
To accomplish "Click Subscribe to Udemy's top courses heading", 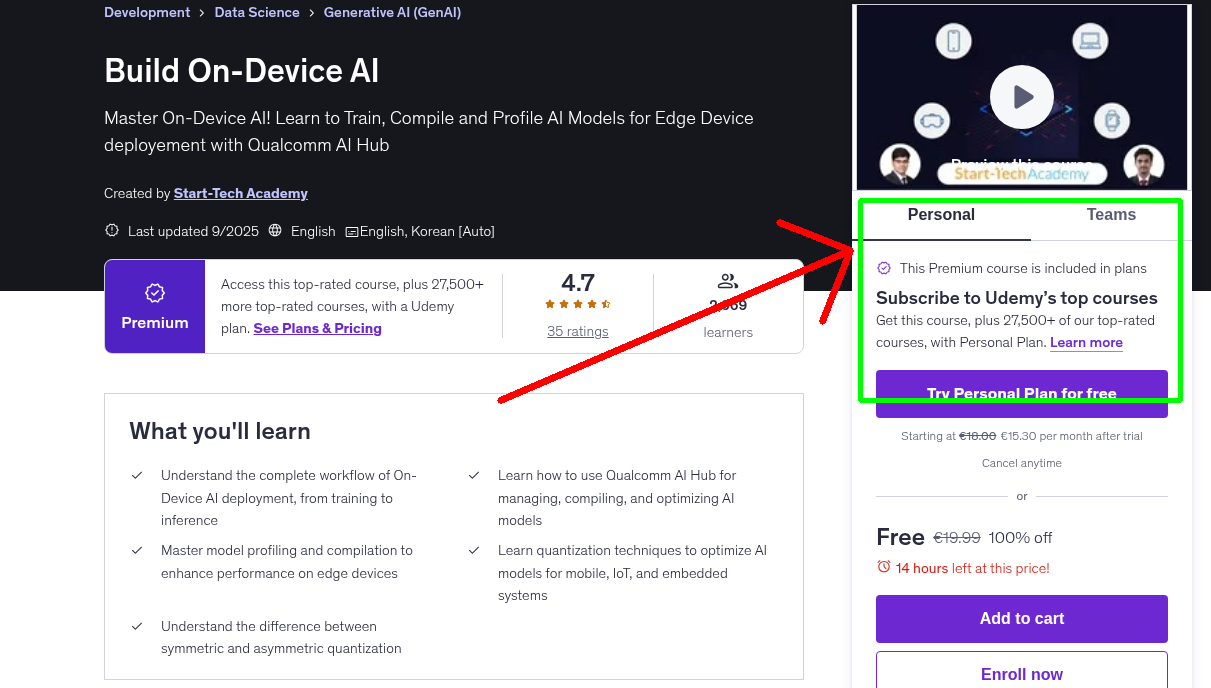I will tap(1017, 298).
